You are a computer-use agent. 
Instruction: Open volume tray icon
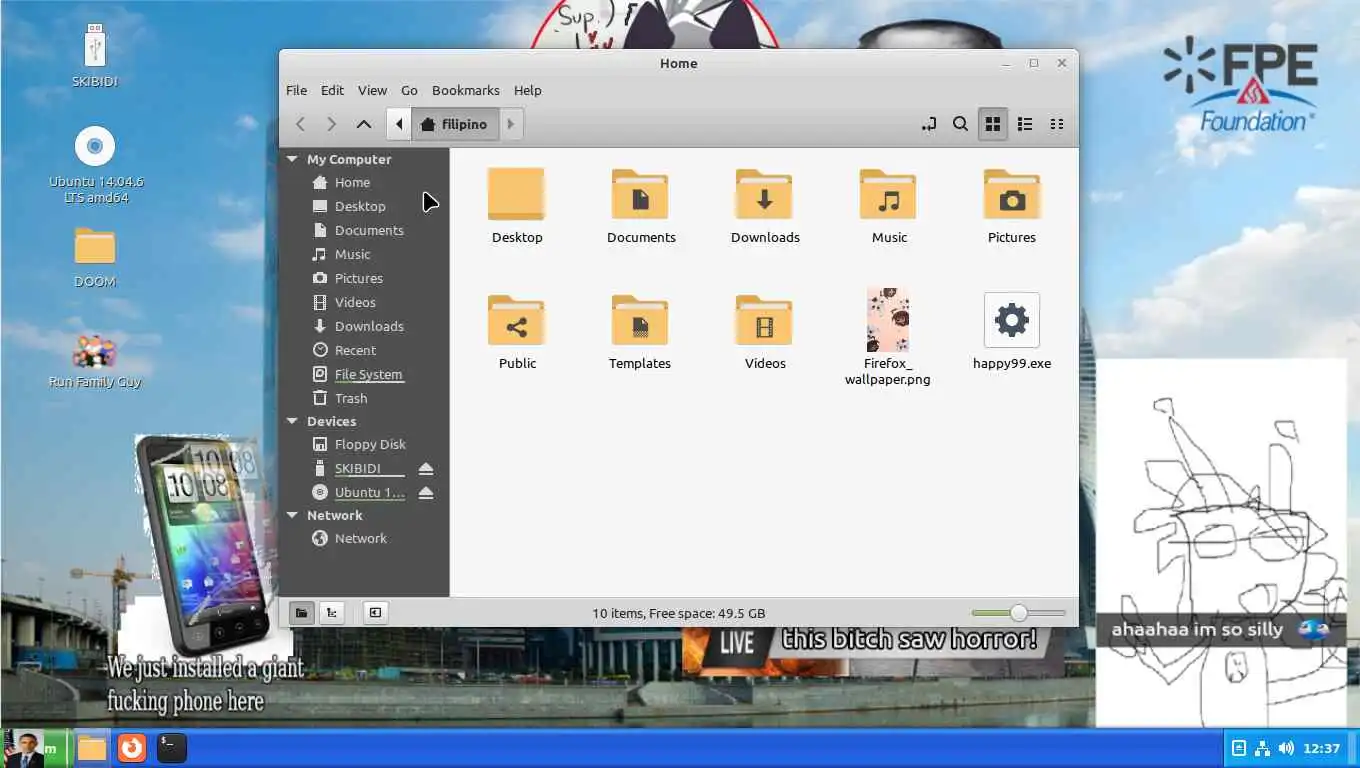[1285, 748]
